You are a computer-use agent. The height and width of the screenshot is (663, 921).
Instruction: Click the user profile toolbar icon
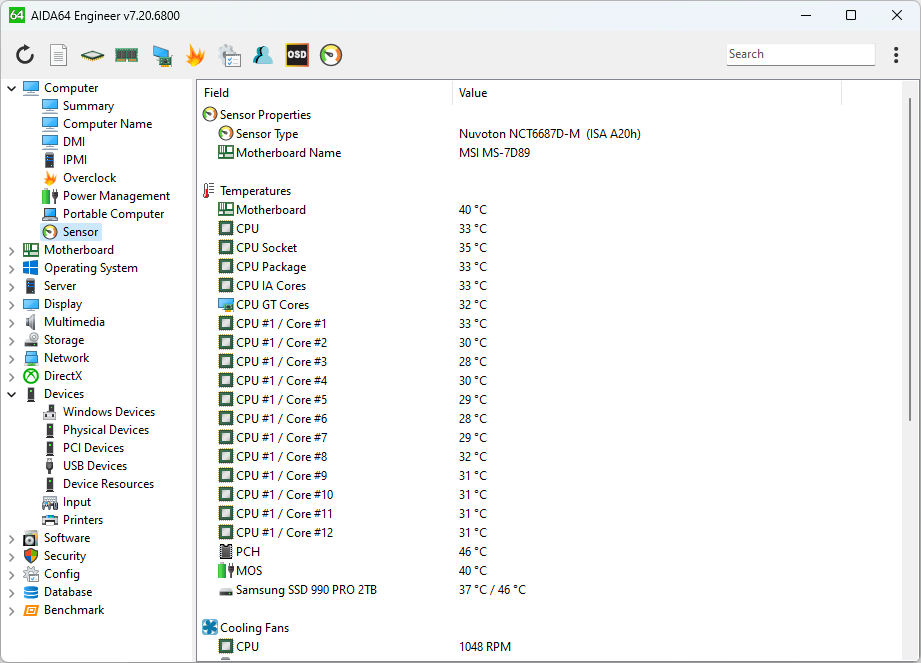coord(263,55)
